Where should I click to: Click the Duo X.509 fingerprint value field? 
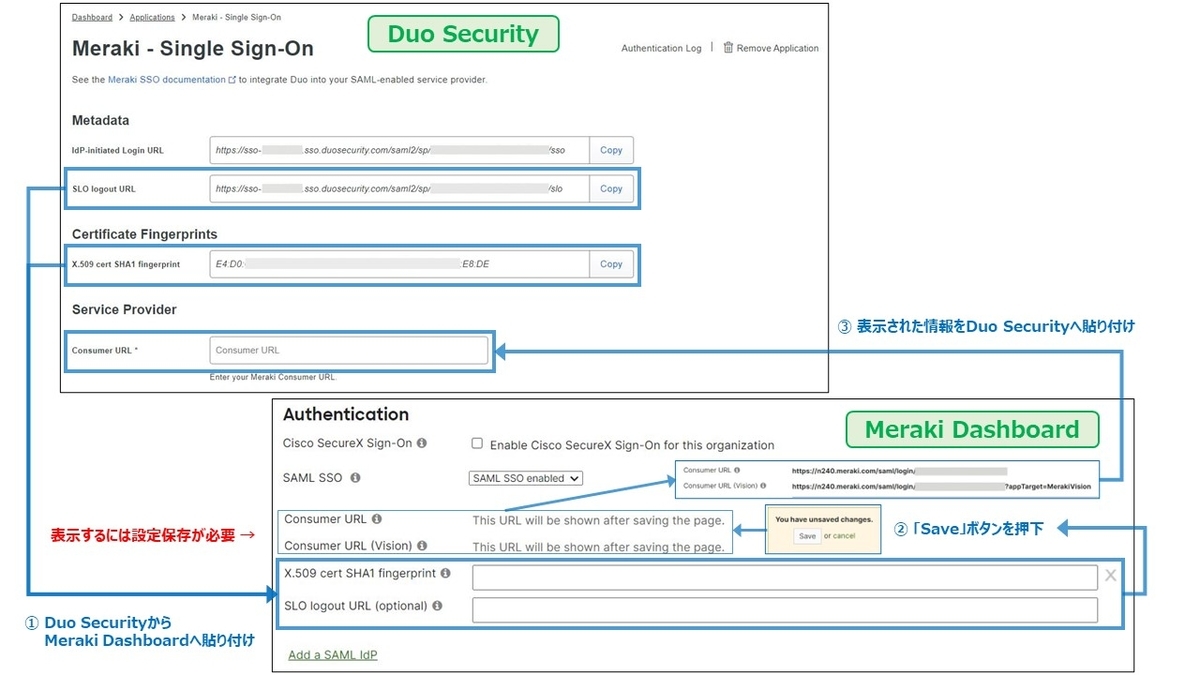(399, 264)
